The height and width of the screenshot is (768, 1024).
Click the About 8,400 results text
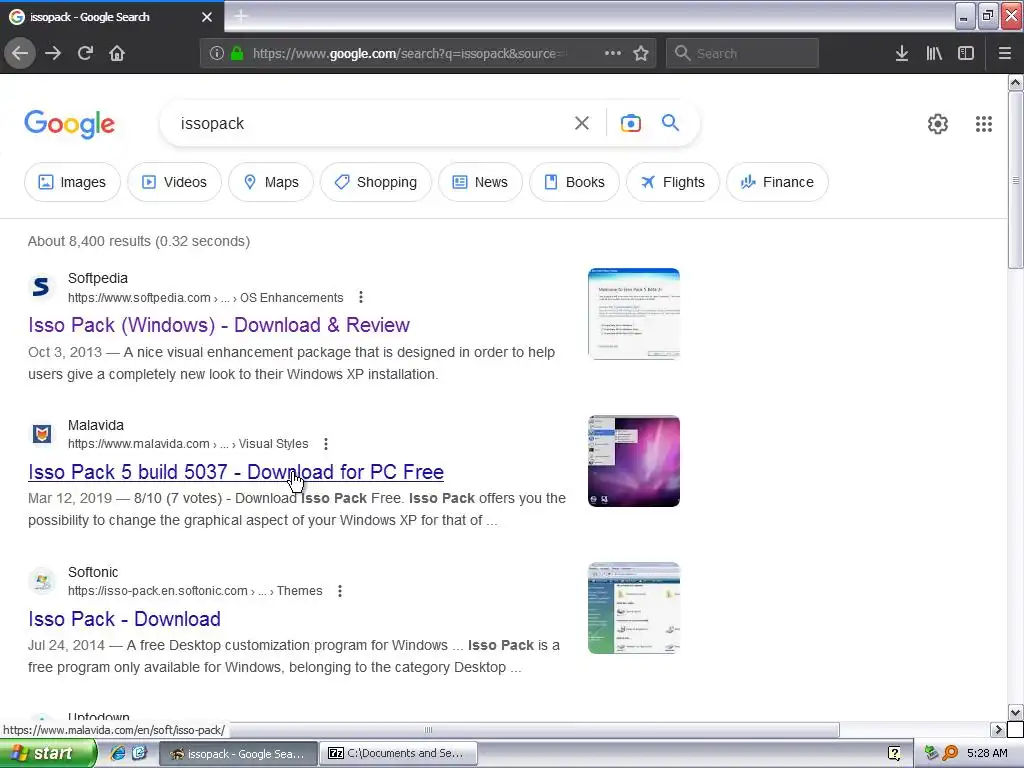139,241
